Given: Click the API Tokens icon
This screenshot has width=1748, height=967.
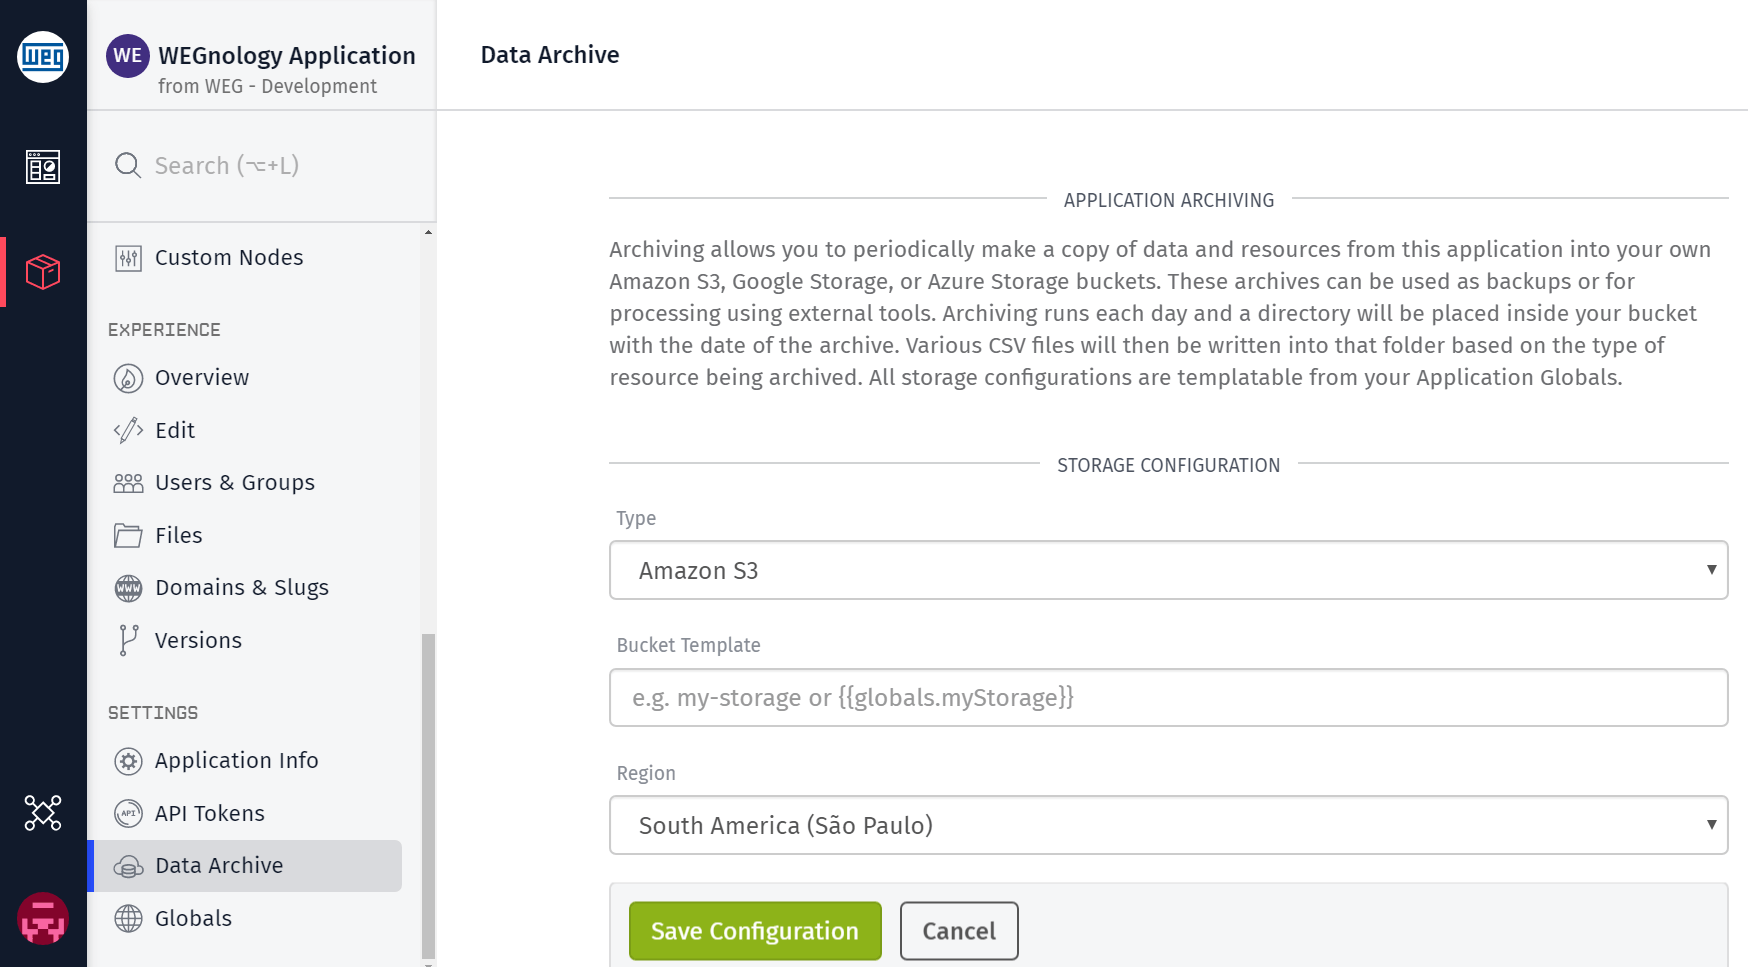Looking at the screenshot, I should coord(128,813).
